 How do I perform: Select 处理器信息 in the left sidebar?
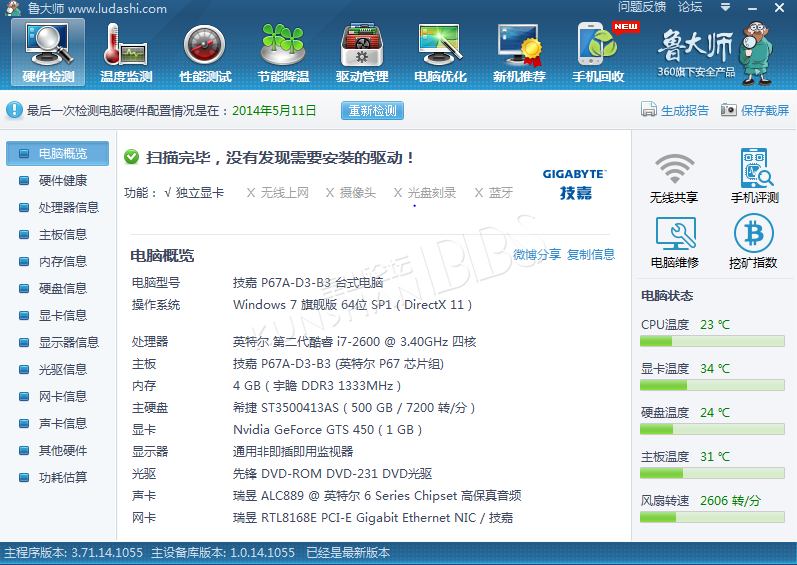point(68,208)
